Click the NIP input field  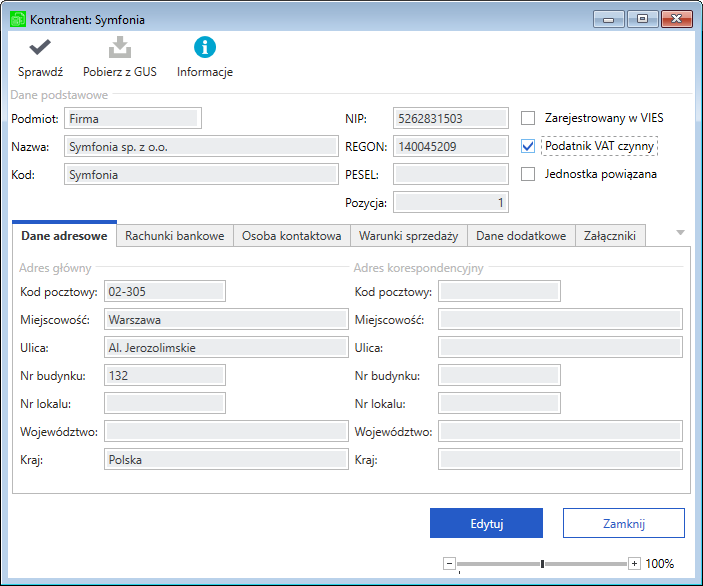pyautogui.click(x=450, y=118)
